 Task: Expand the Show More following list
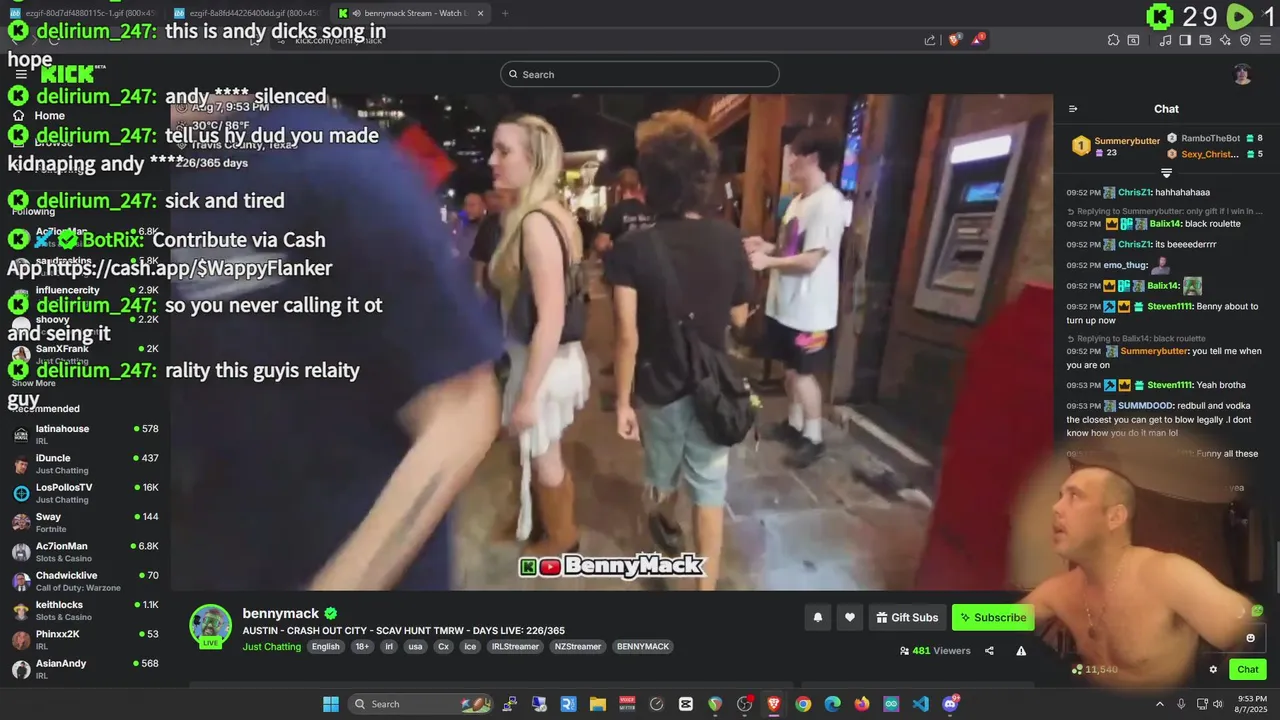coord(34,383)
